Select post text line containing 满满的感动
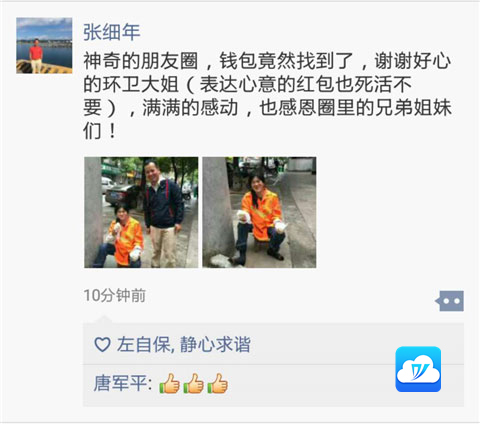The width and height of the screenshot is (480, 424). [267, 108]
